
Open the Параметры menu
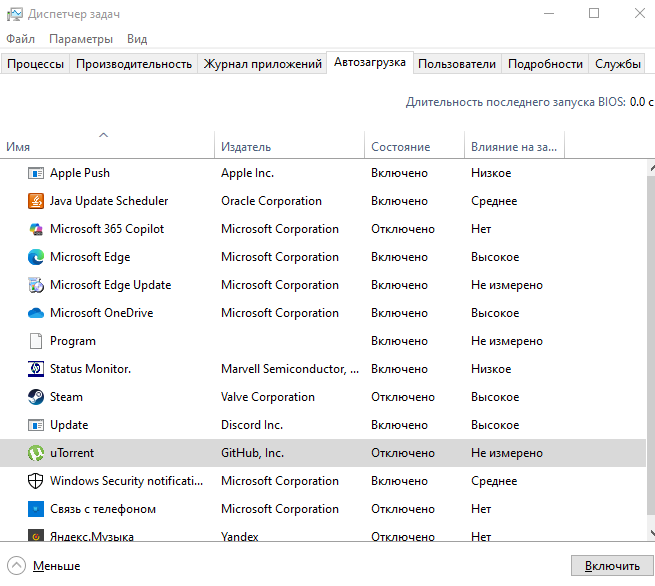coord(81,39)
